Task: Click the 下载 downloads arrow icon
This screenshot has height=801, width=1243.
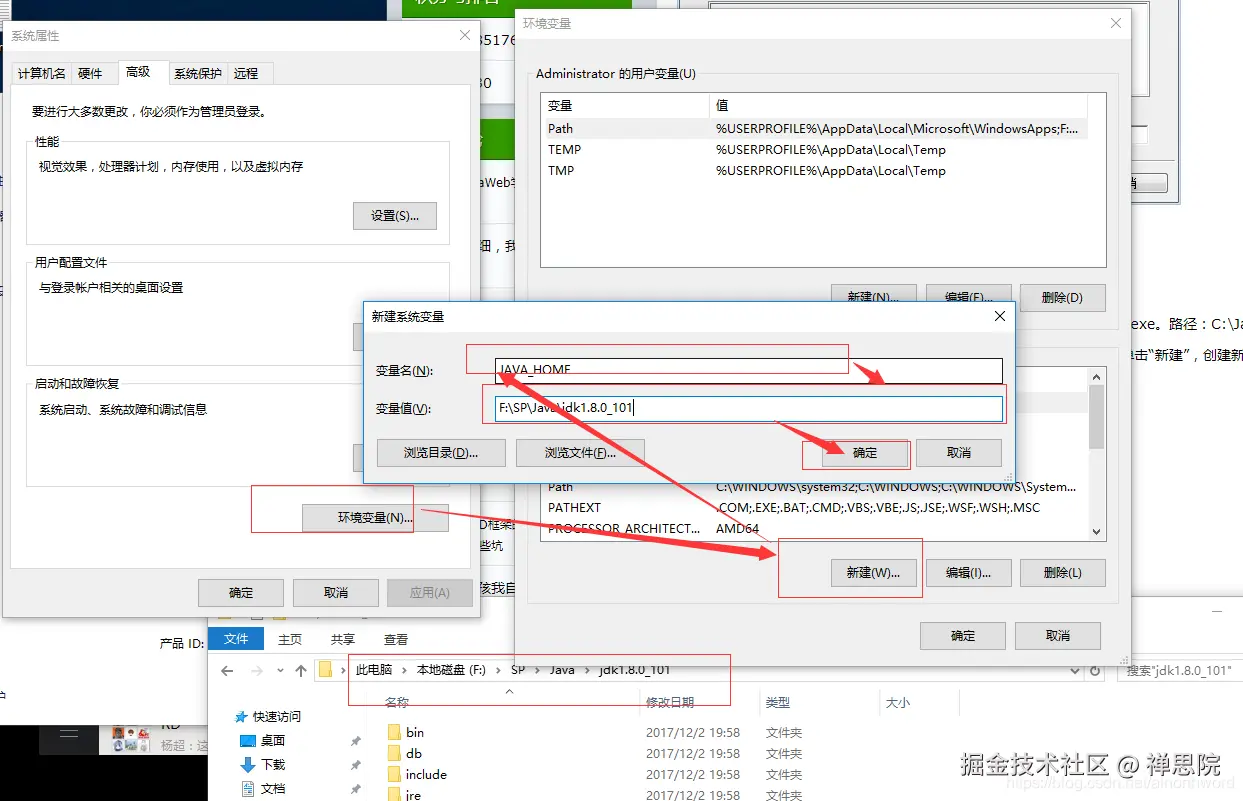Action: click(248, 765)
